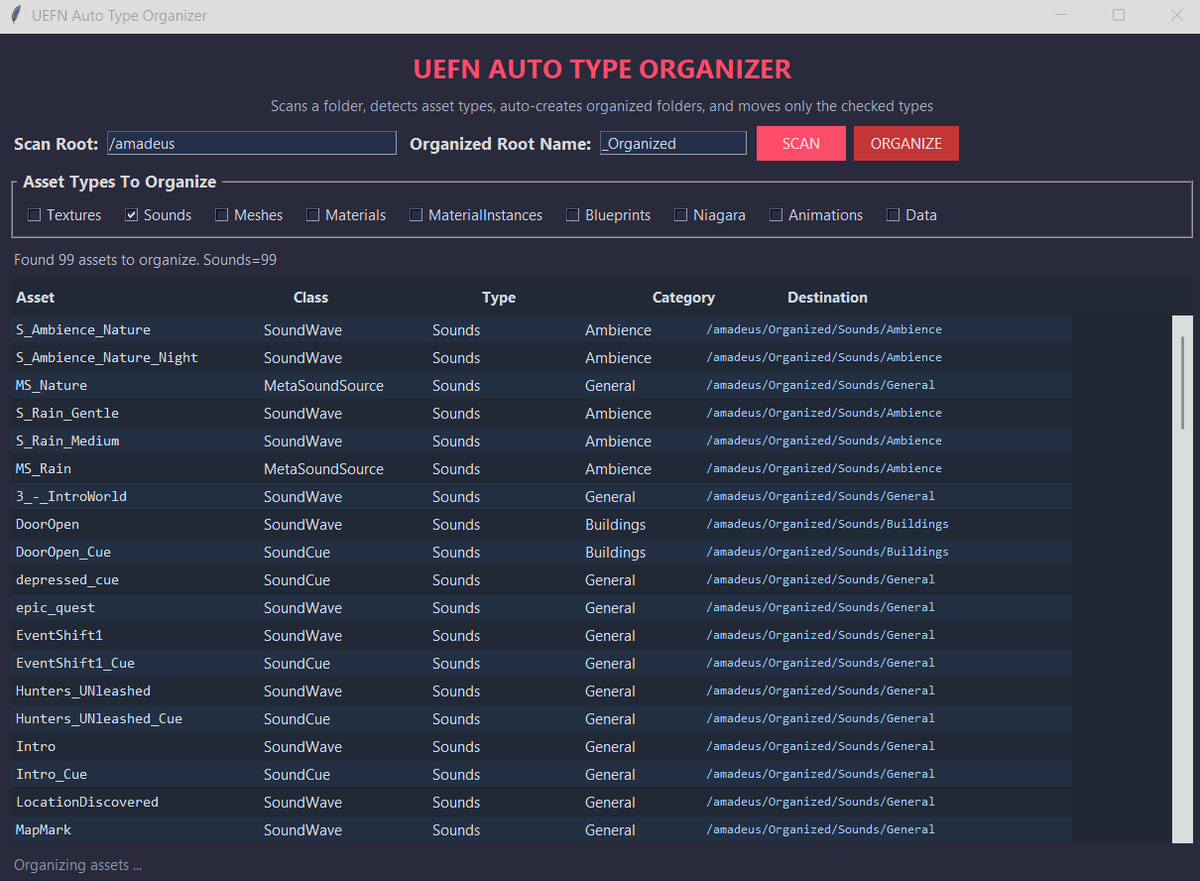The height and width of the screenshot is (881, 1200).
Task: Click destination path of S_Ambience_Nature row
Action: pos(824,329)
